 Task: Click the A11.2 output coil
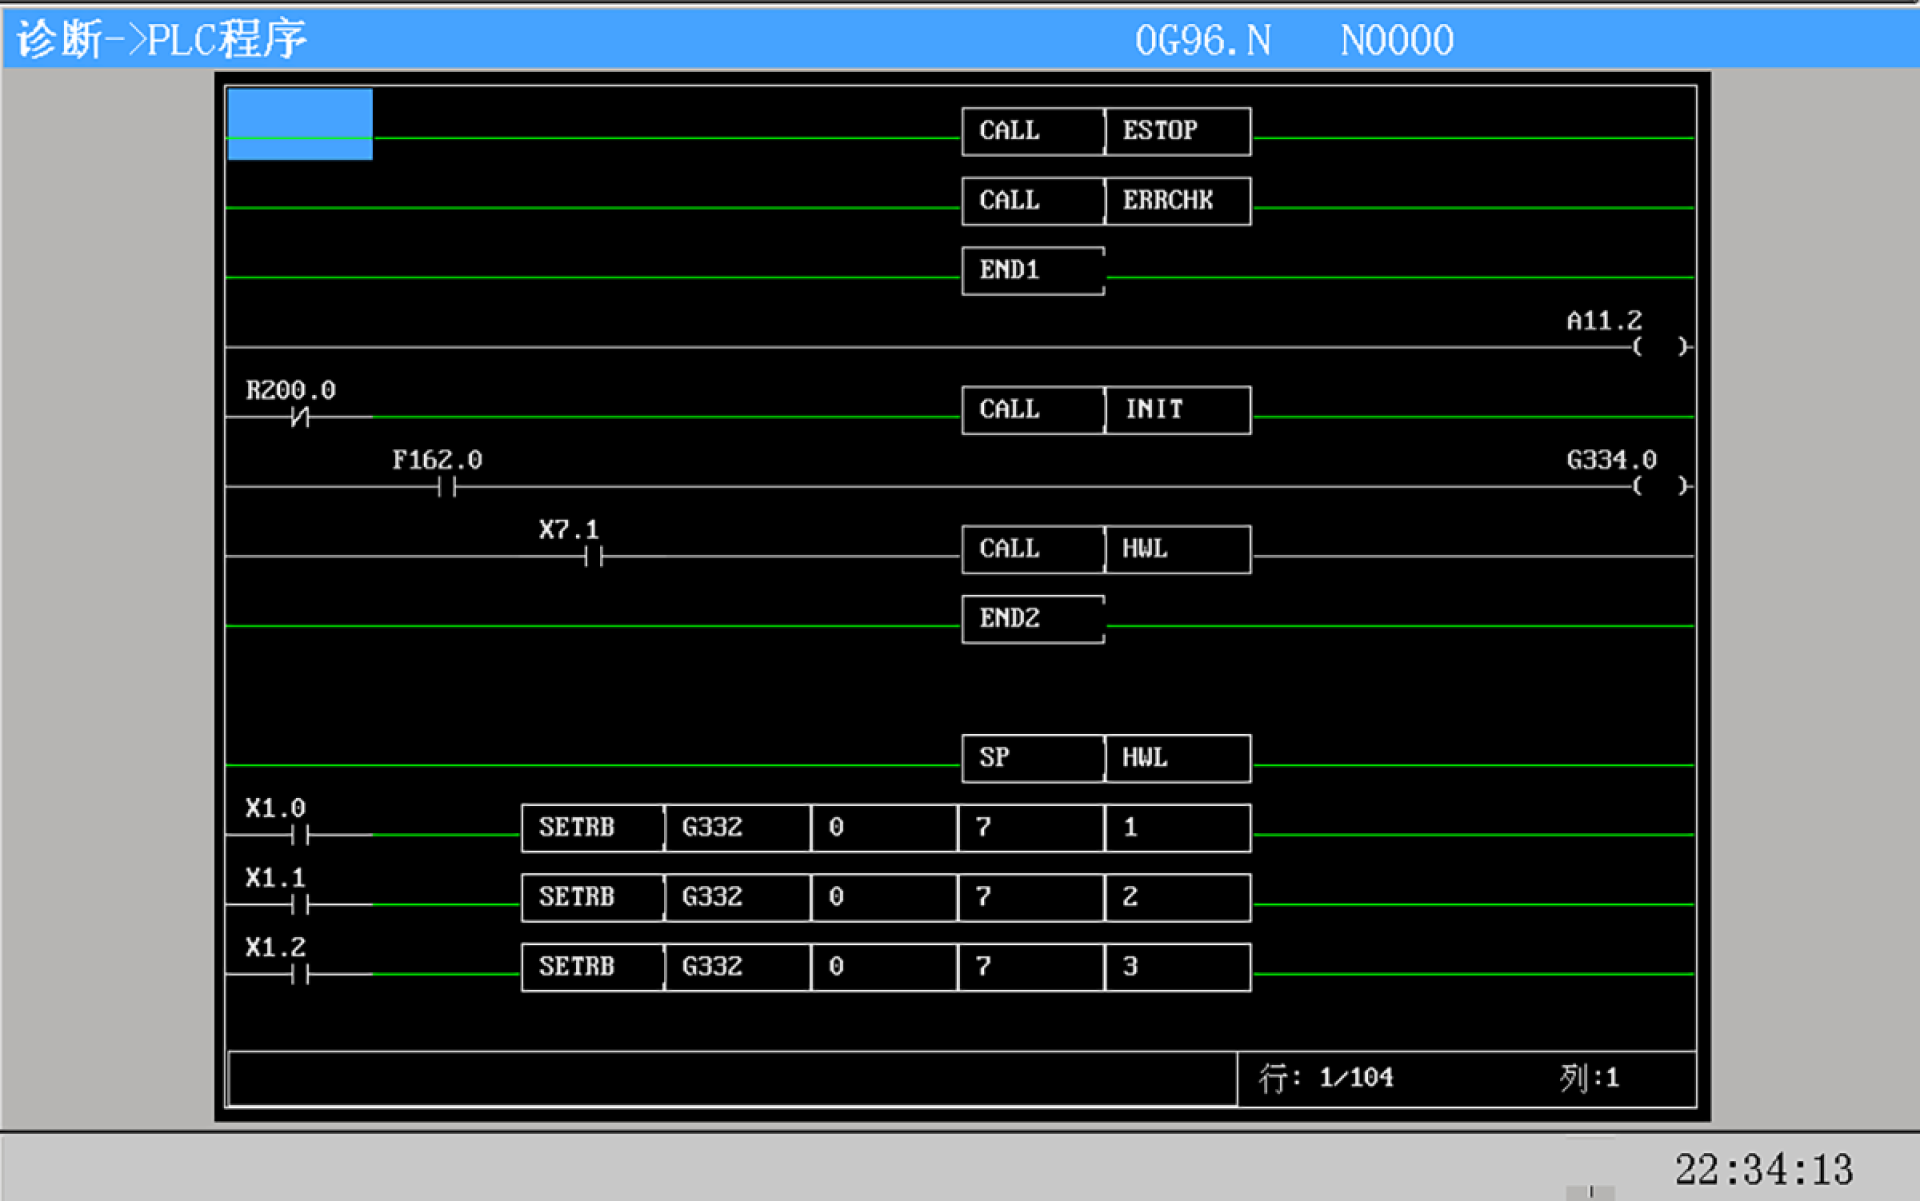(x=1660, y=347)
